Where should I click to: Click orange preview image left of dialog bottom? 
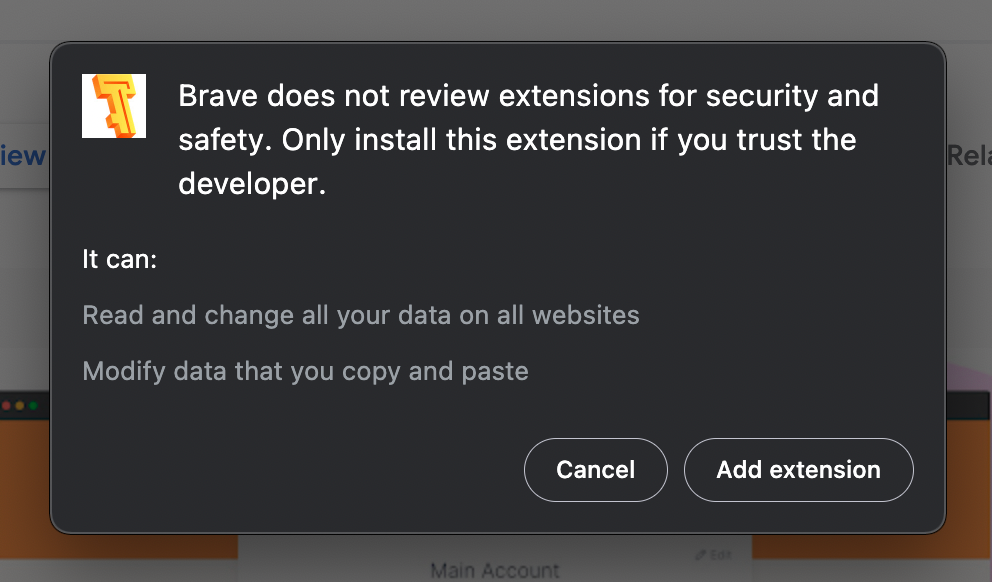pos(25,487)
